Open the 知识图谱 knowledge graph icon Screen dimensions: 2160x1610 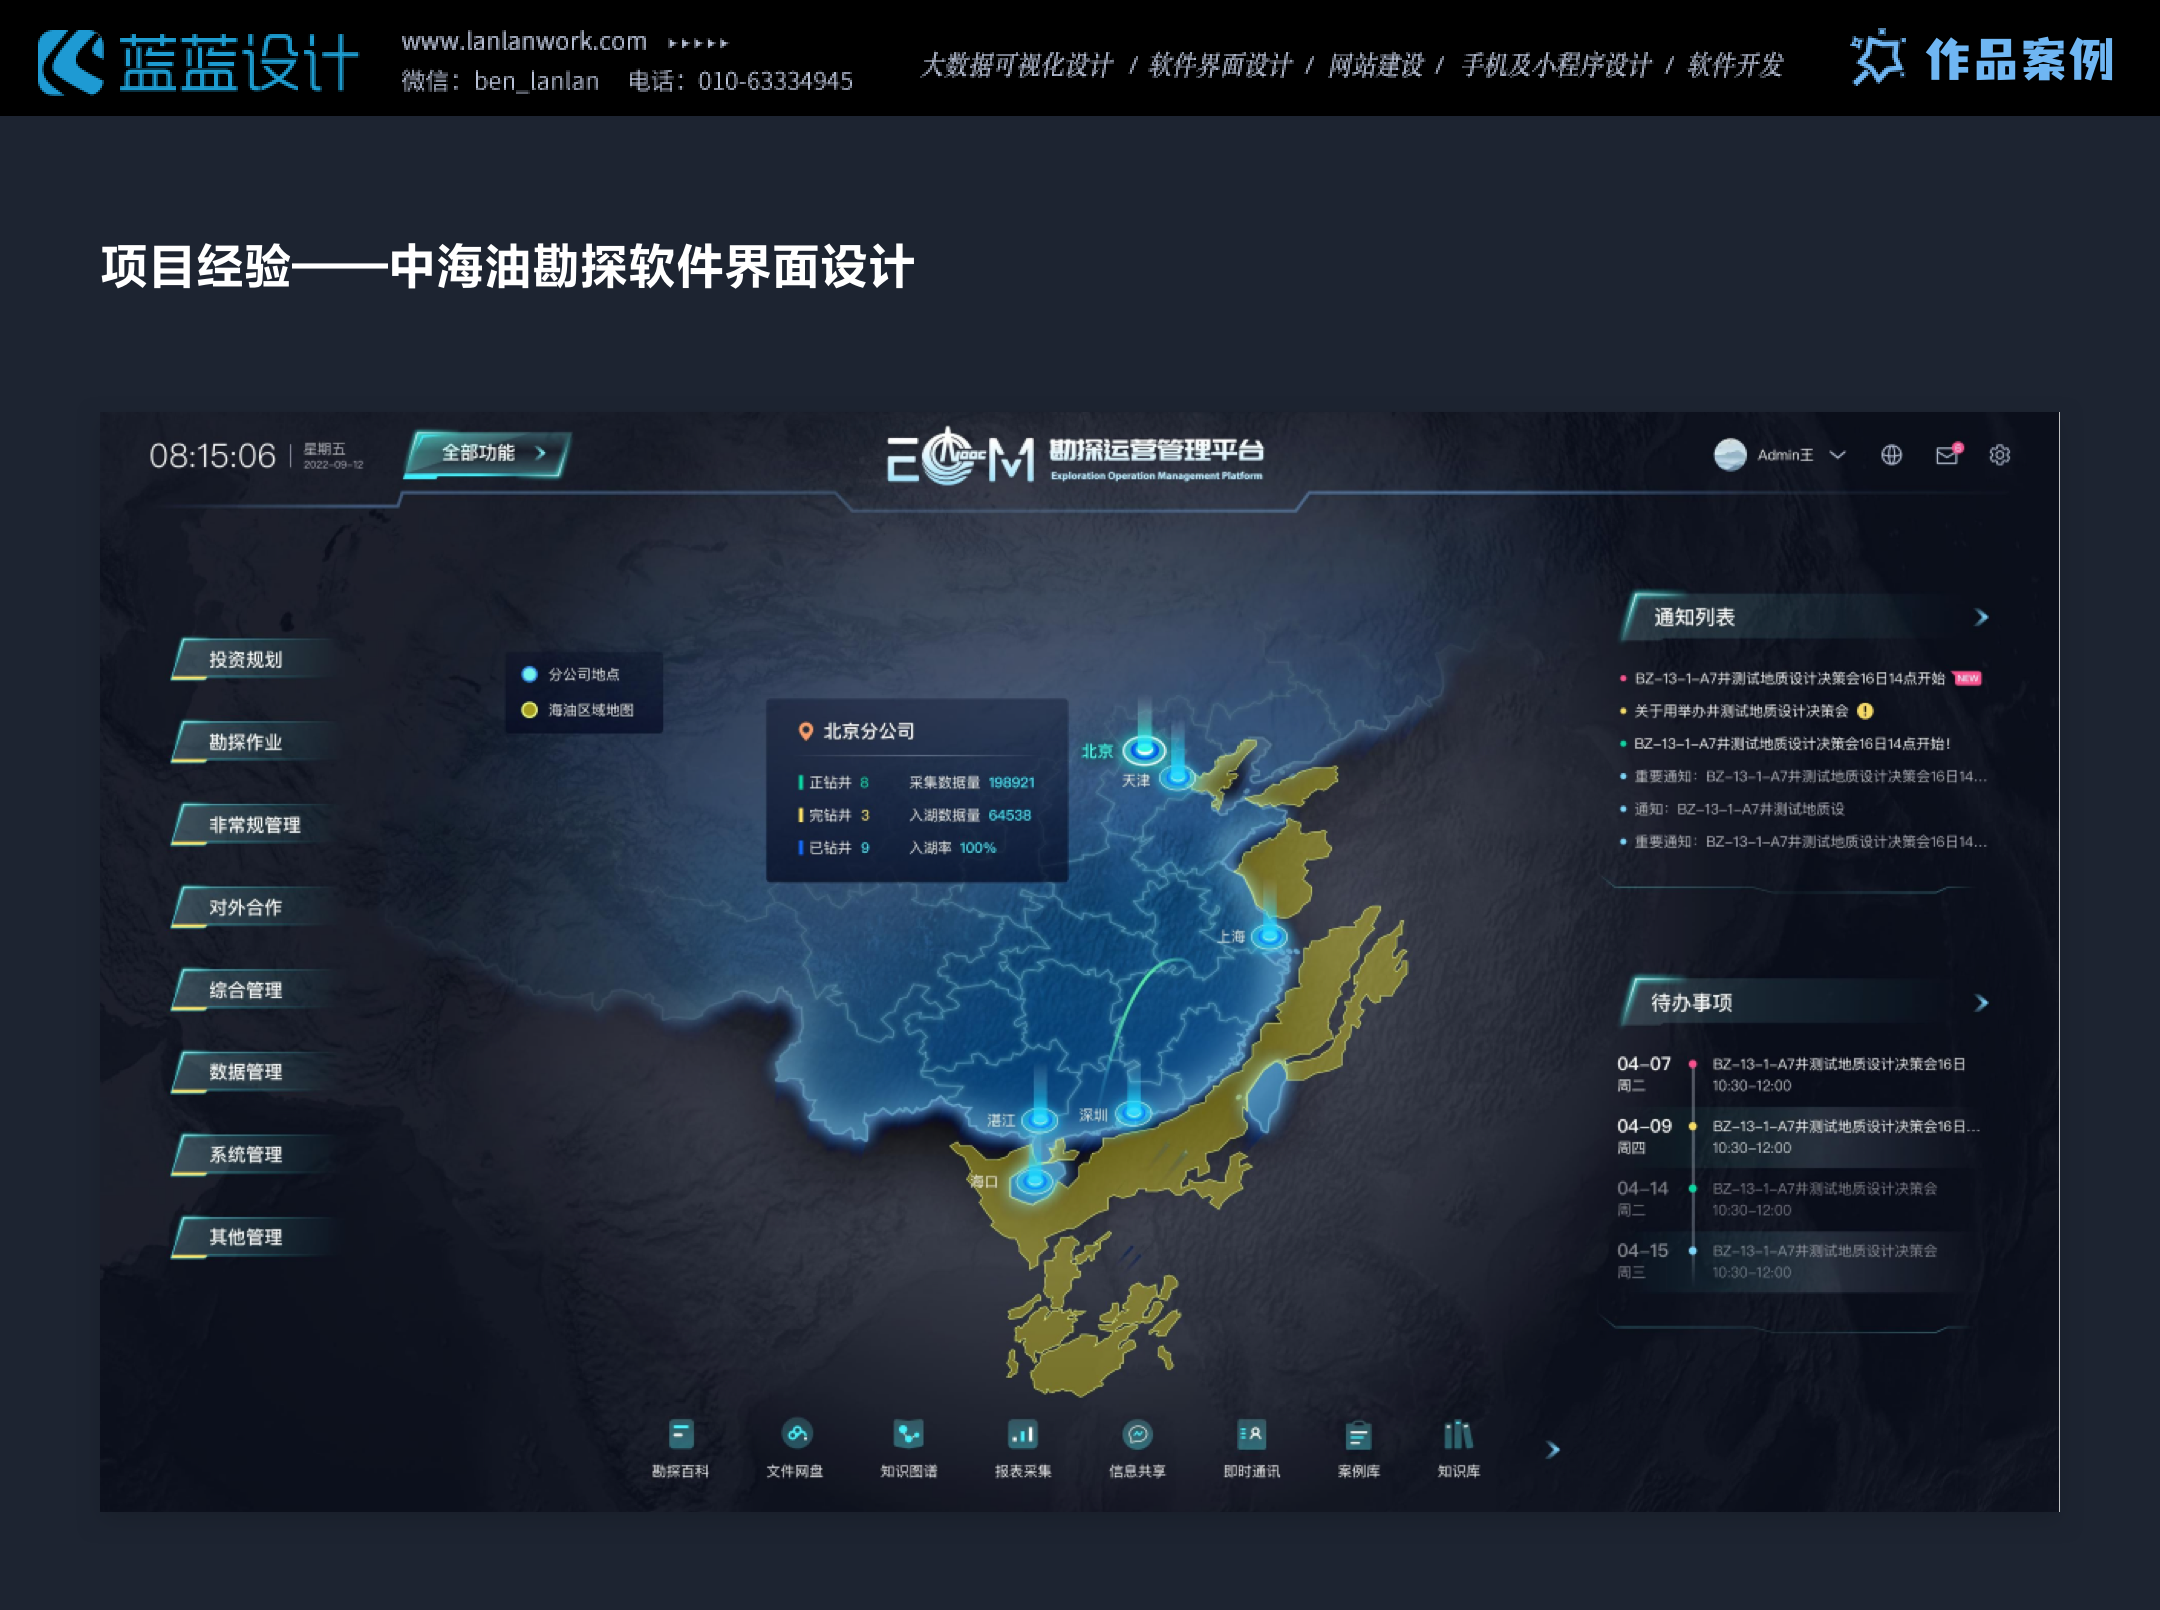coord(908,1436)
